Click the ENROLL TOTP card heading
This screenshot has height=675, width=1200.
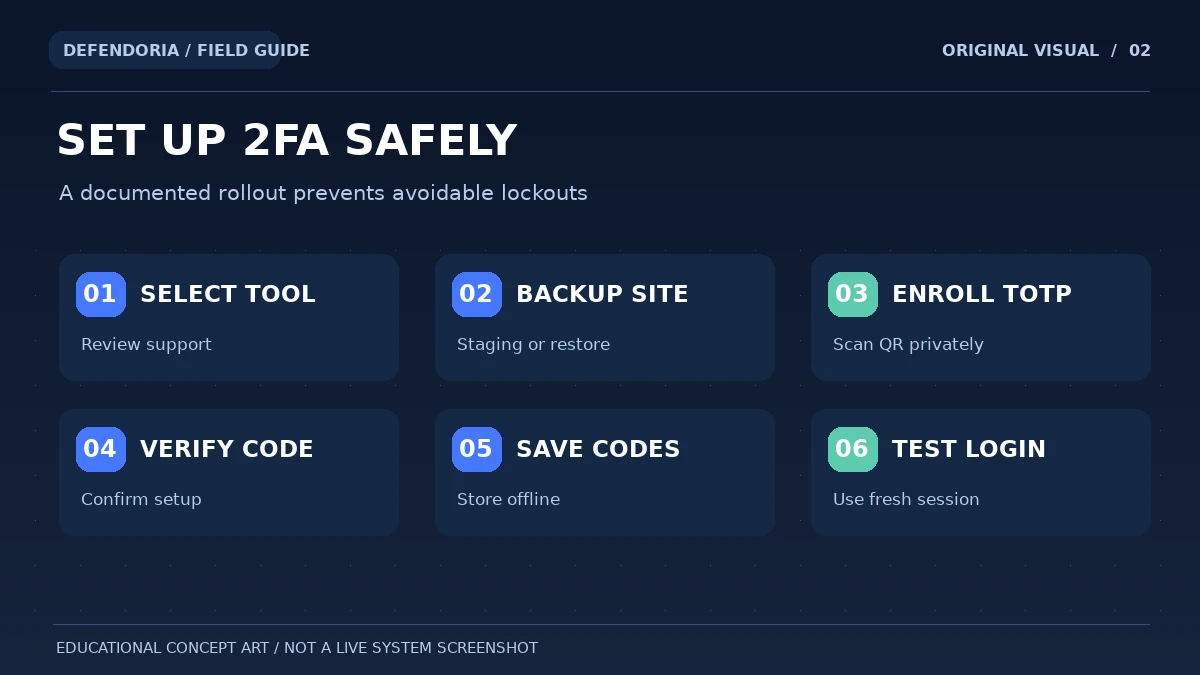click(x=982, y=294)
